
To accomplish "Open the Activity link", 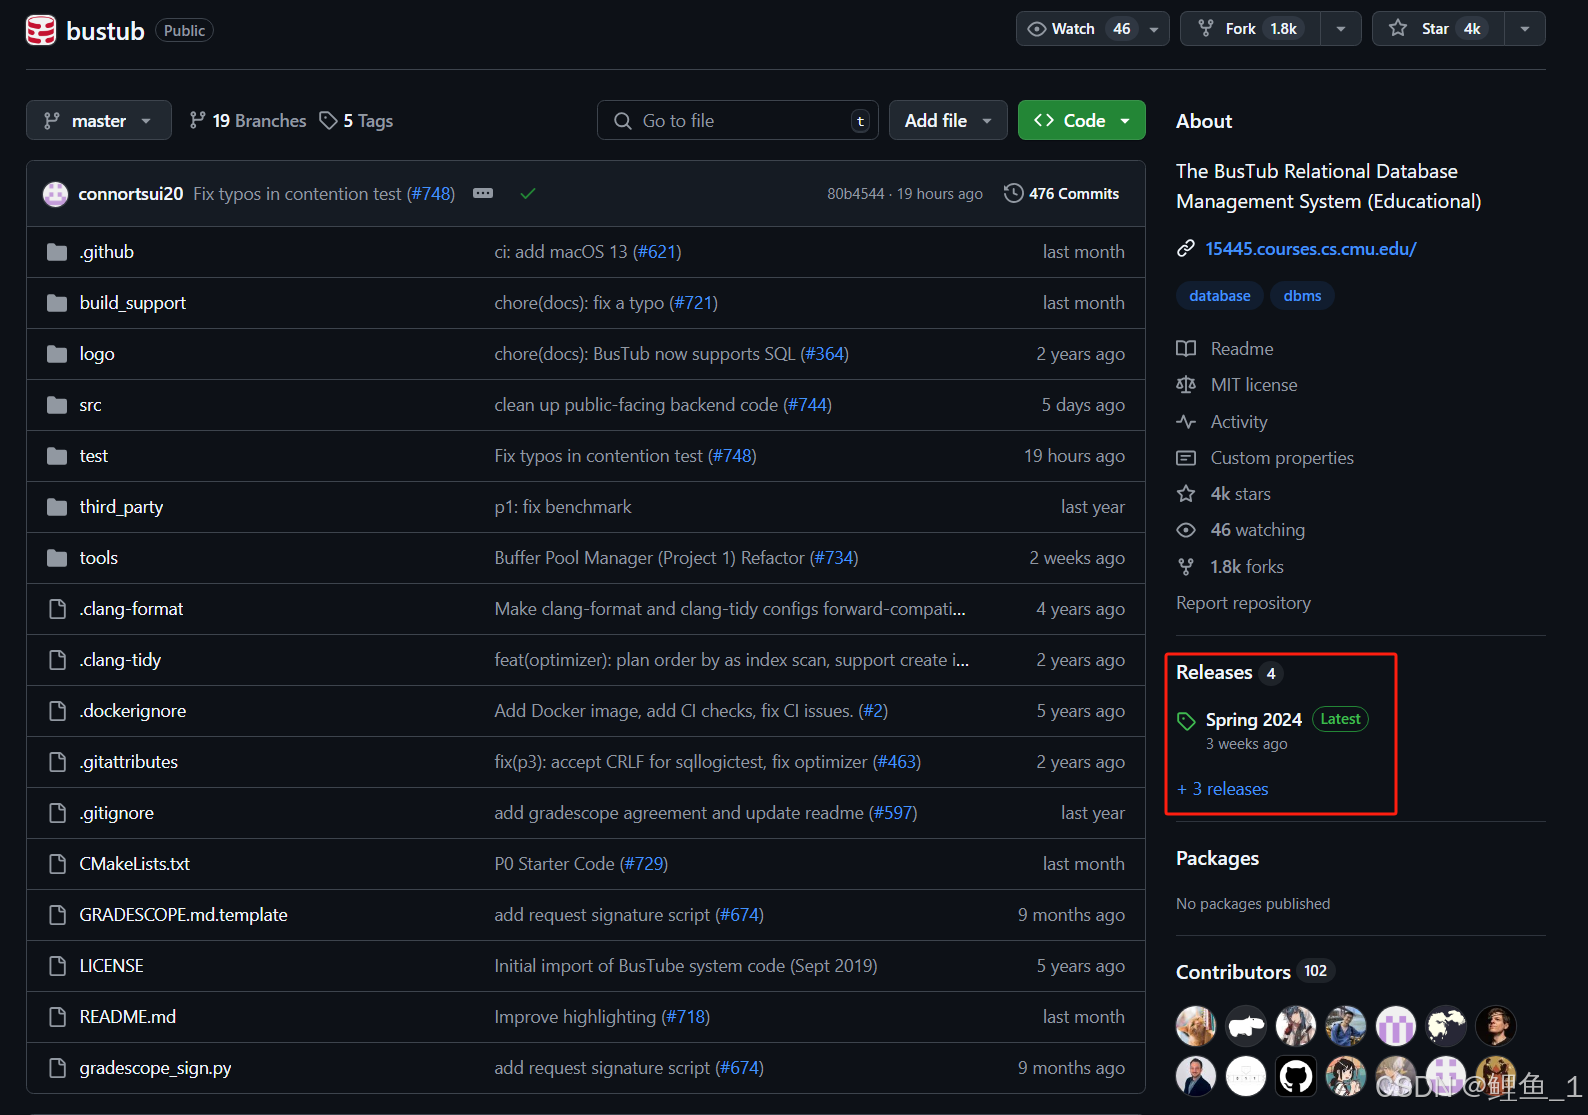I will click(x=1239, y=422).
